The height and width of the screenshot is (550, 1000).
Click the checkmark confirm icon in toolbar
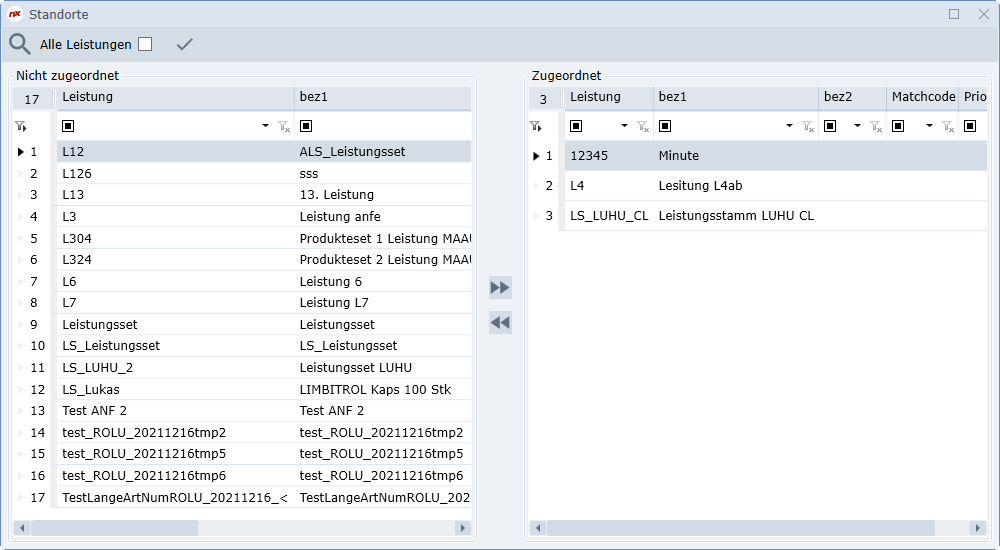[x=184, y=44]
